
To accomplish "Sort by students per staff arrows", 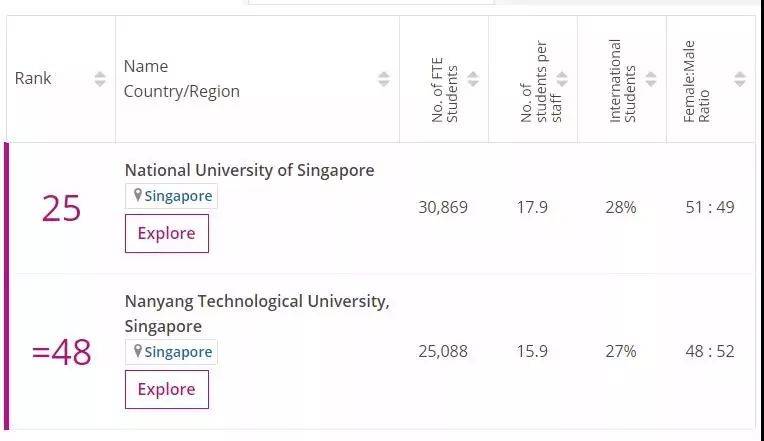I will (x=562, y=79).
